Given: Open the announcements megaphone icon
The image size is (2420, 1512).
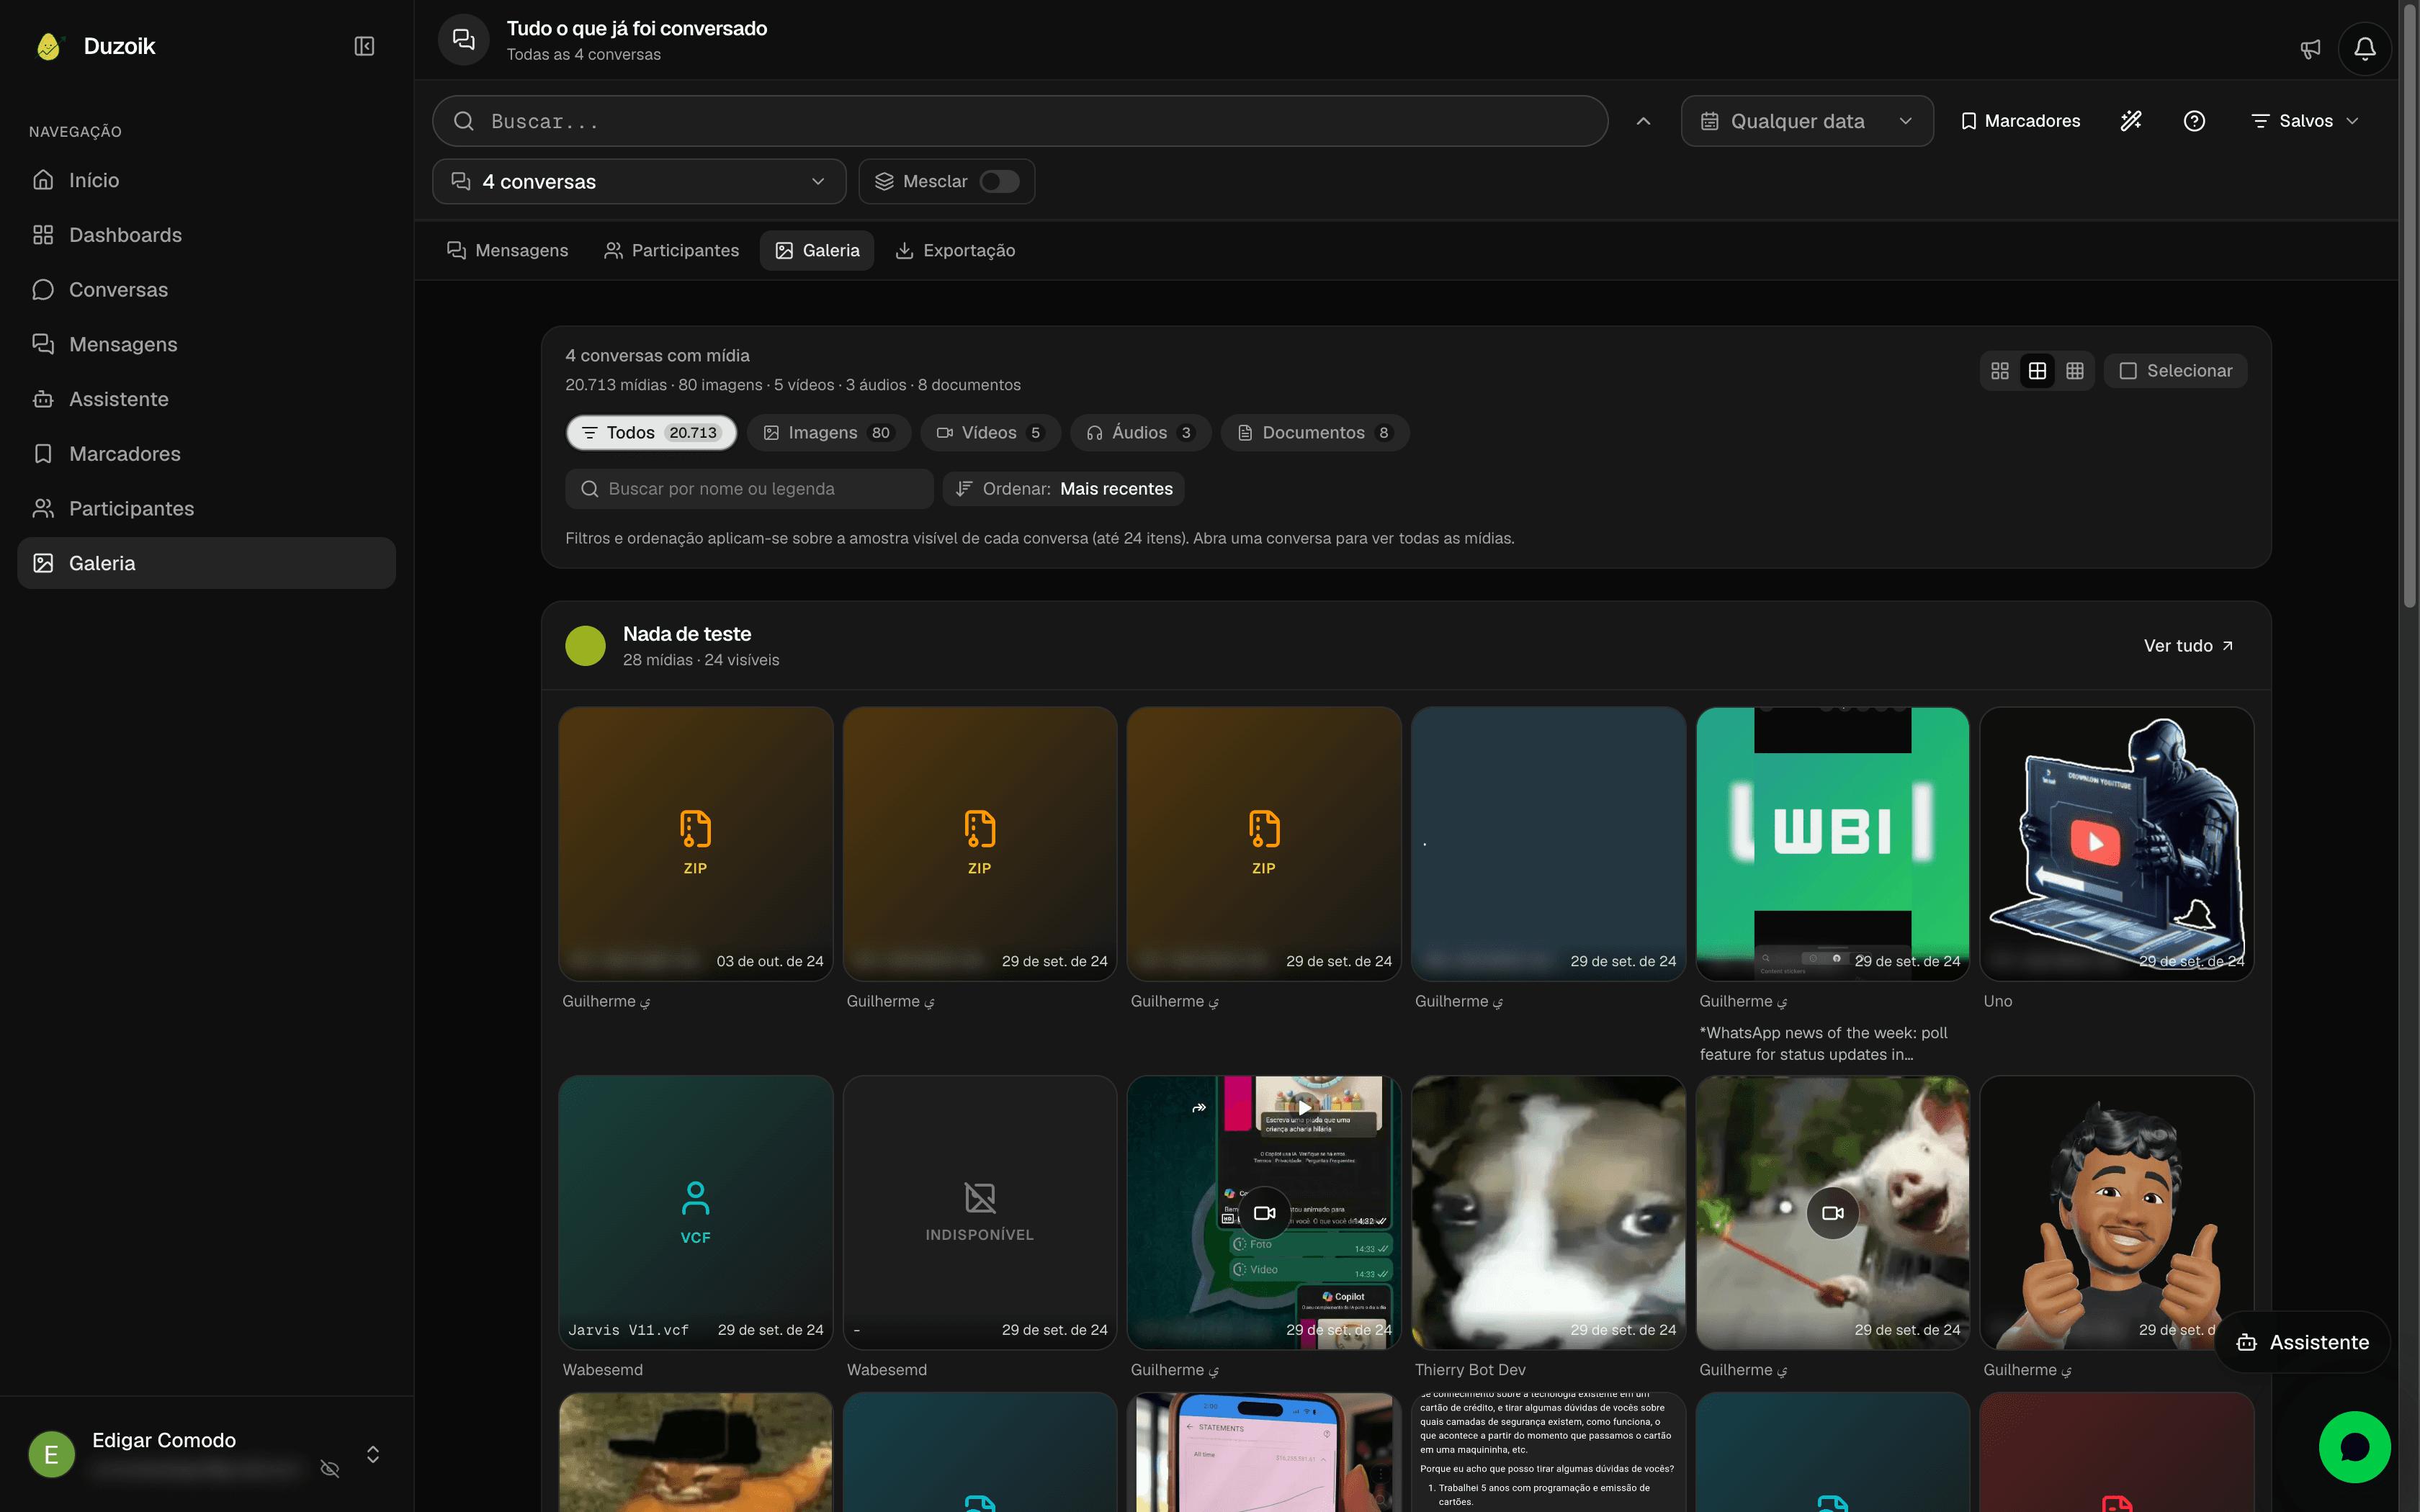Looking at the screenshot, I should [2310, 49].
